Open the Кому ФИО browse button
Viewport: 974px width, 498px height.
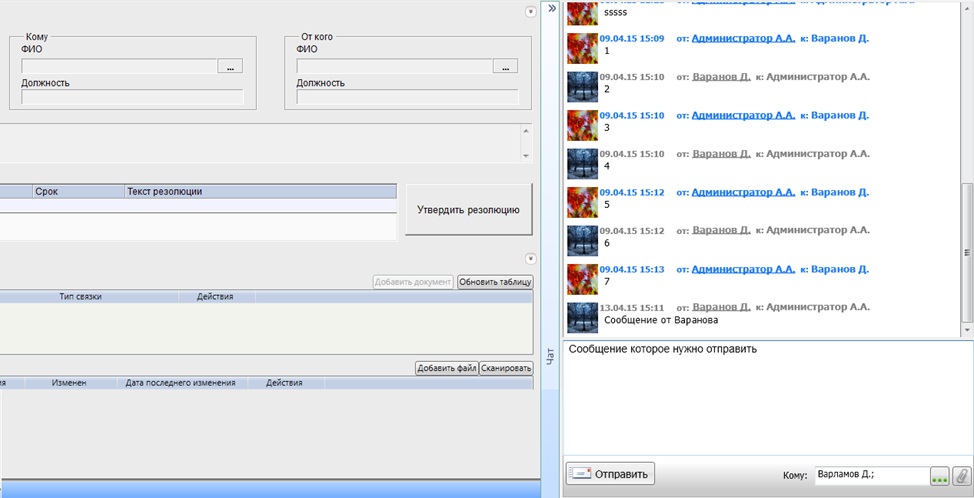click(x=230, y=66)
